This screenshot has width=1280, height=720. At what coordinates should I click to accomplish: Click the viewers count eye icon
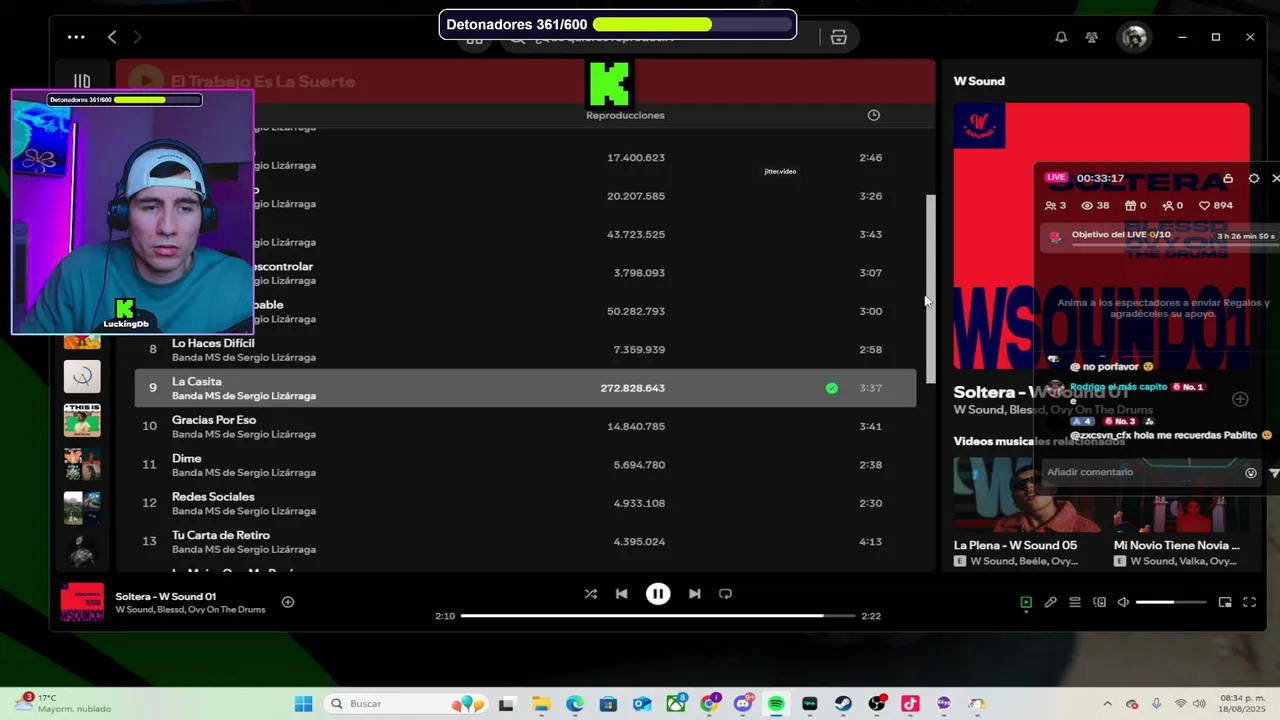click(1087, 205)
